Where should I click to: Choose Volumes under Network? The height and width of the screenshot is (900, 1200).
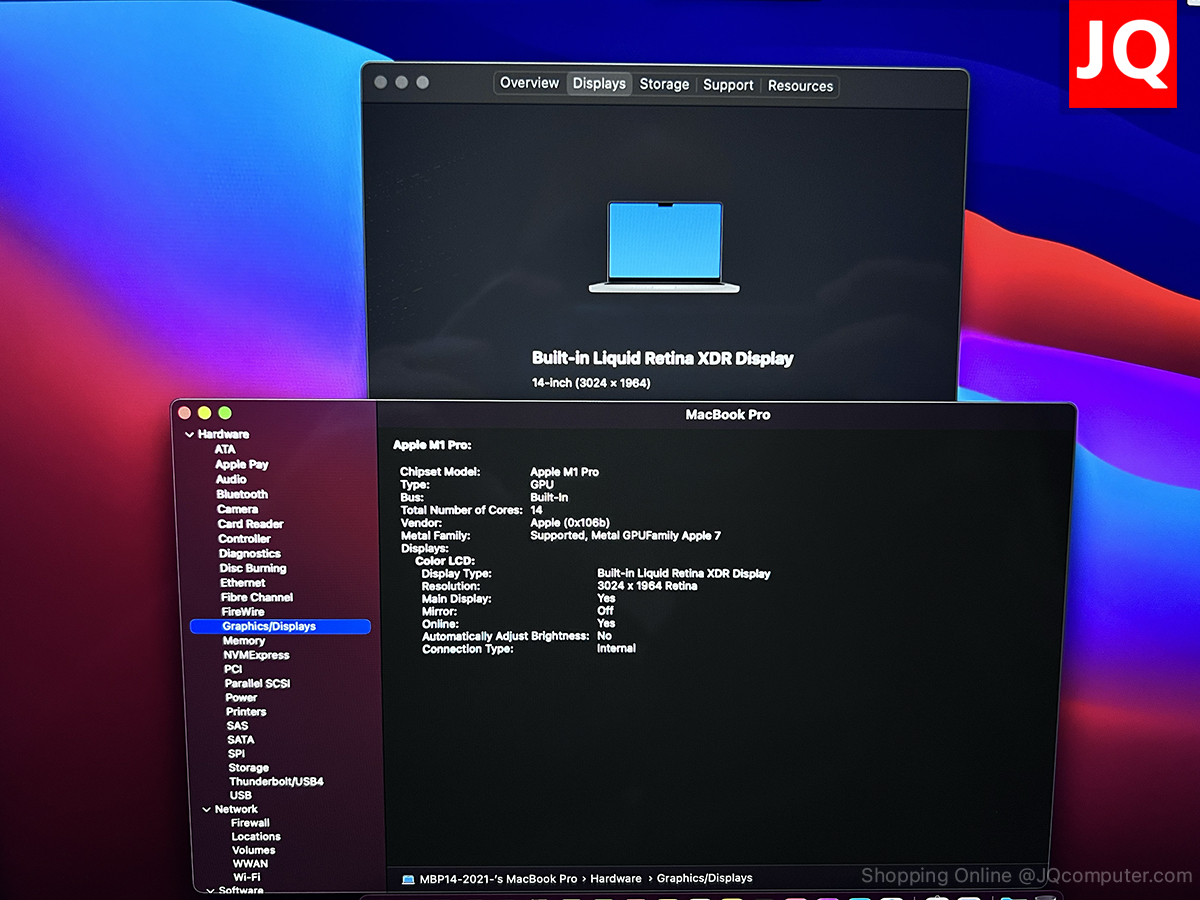254,850
